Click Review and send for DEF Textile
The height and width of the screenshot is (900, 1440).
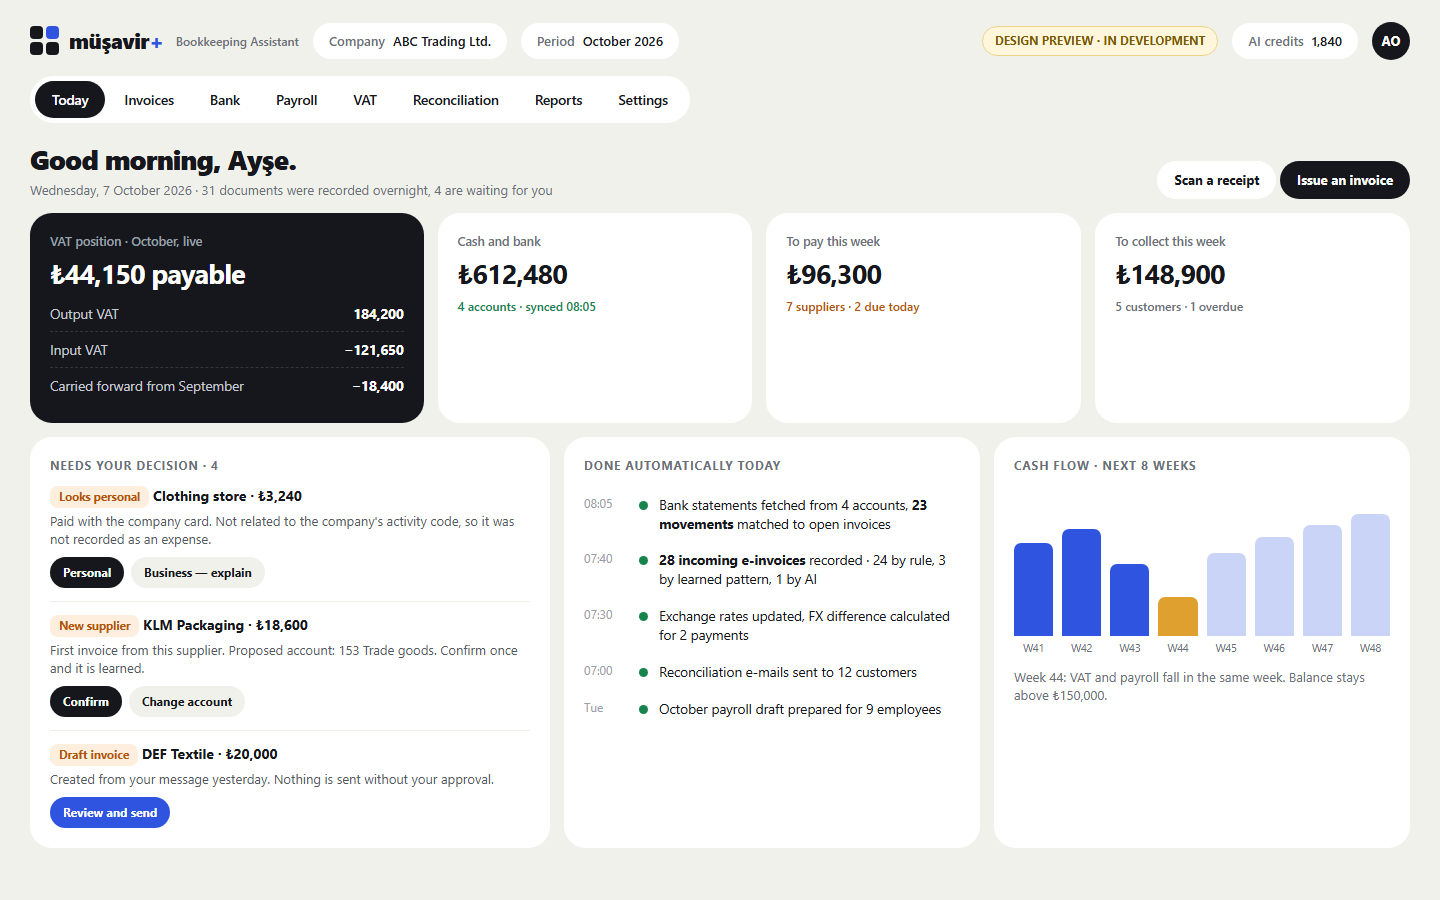(110, 813)
